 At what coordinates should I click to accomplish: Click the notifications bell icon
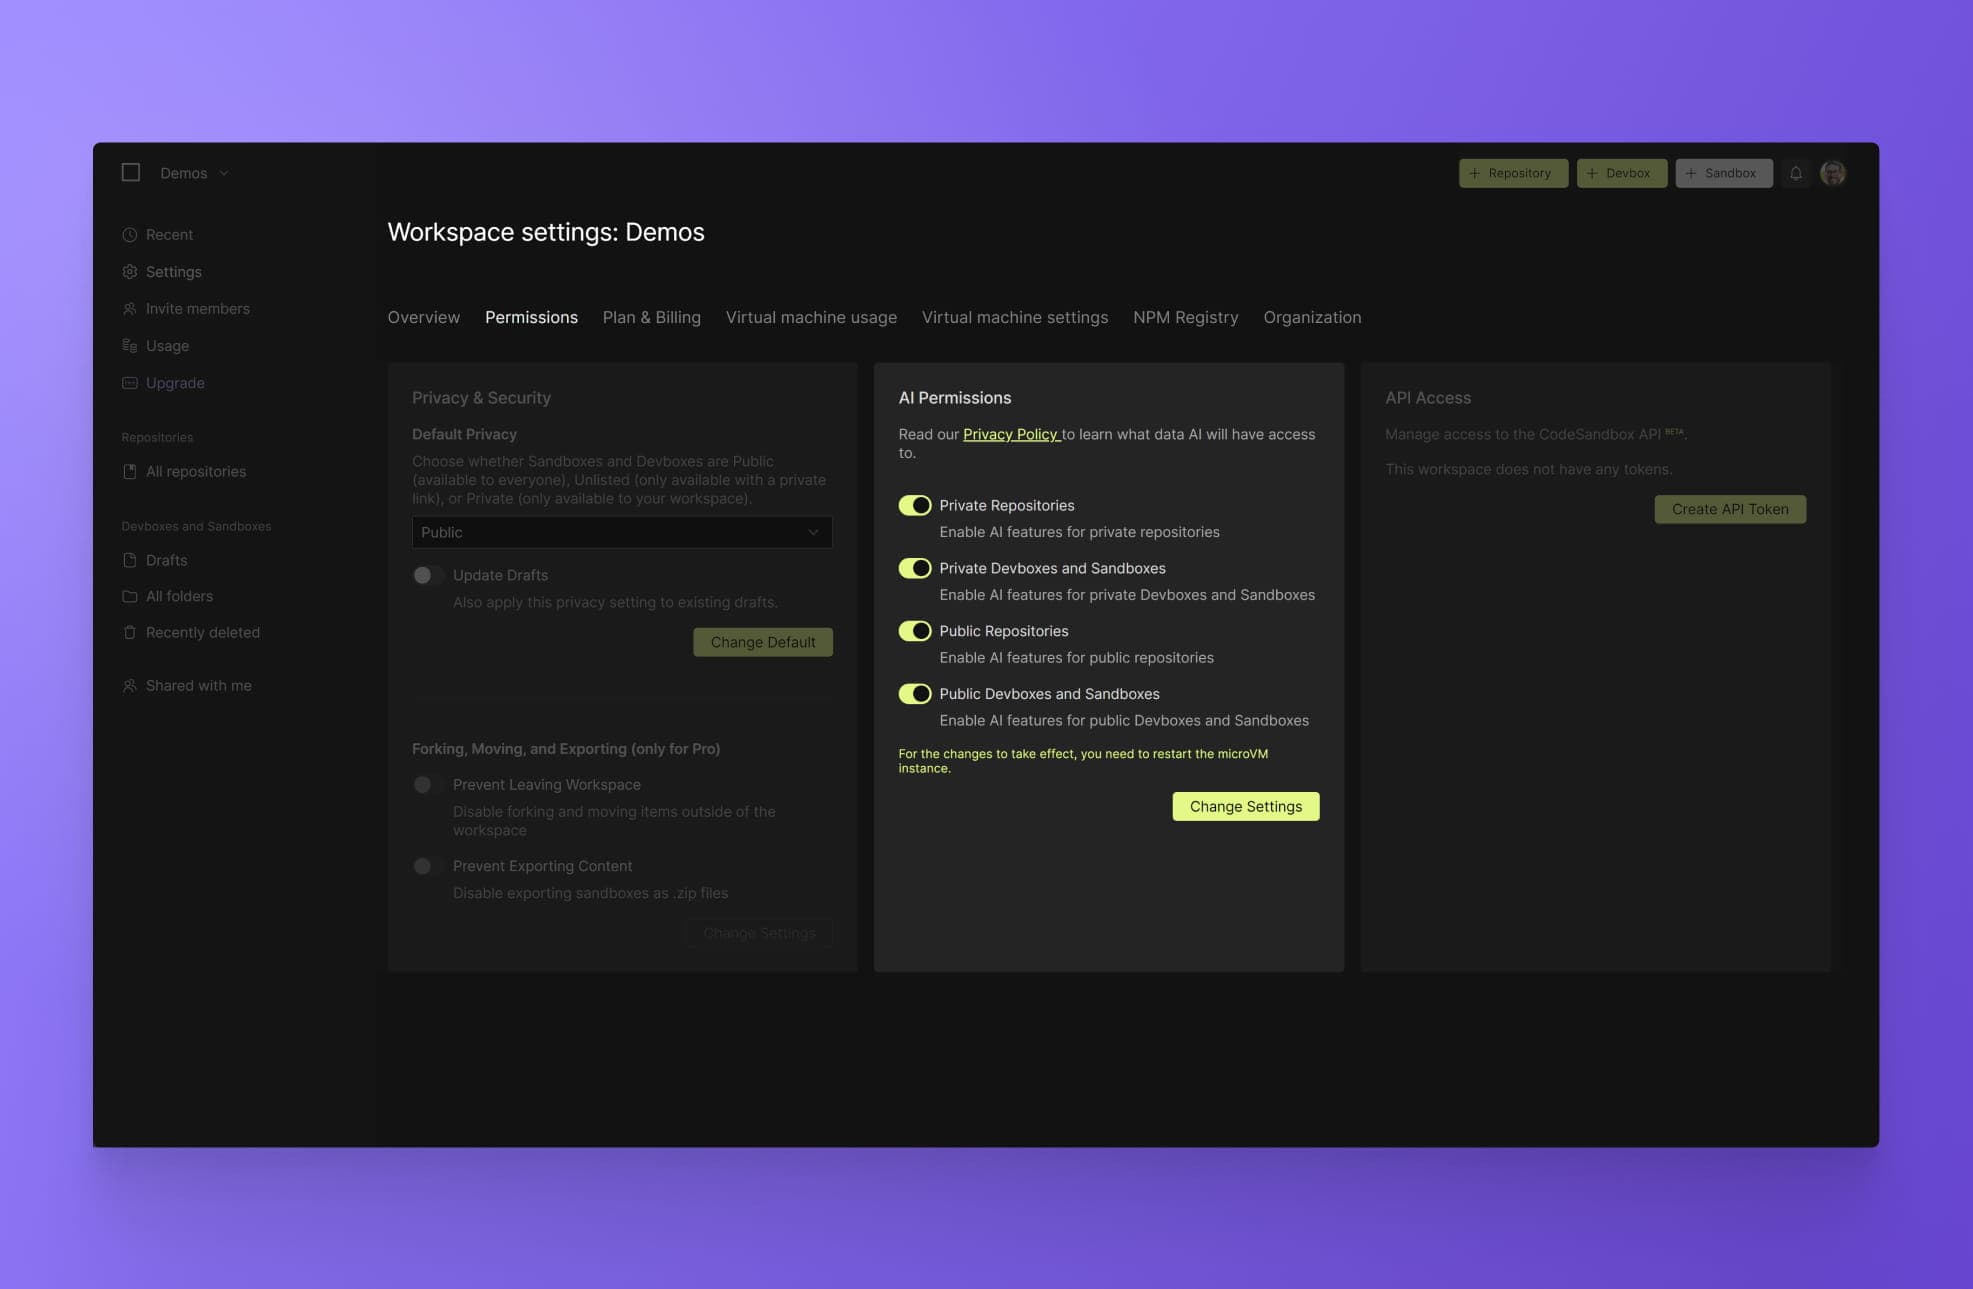pyautogui.click(x=1795, y=173)
